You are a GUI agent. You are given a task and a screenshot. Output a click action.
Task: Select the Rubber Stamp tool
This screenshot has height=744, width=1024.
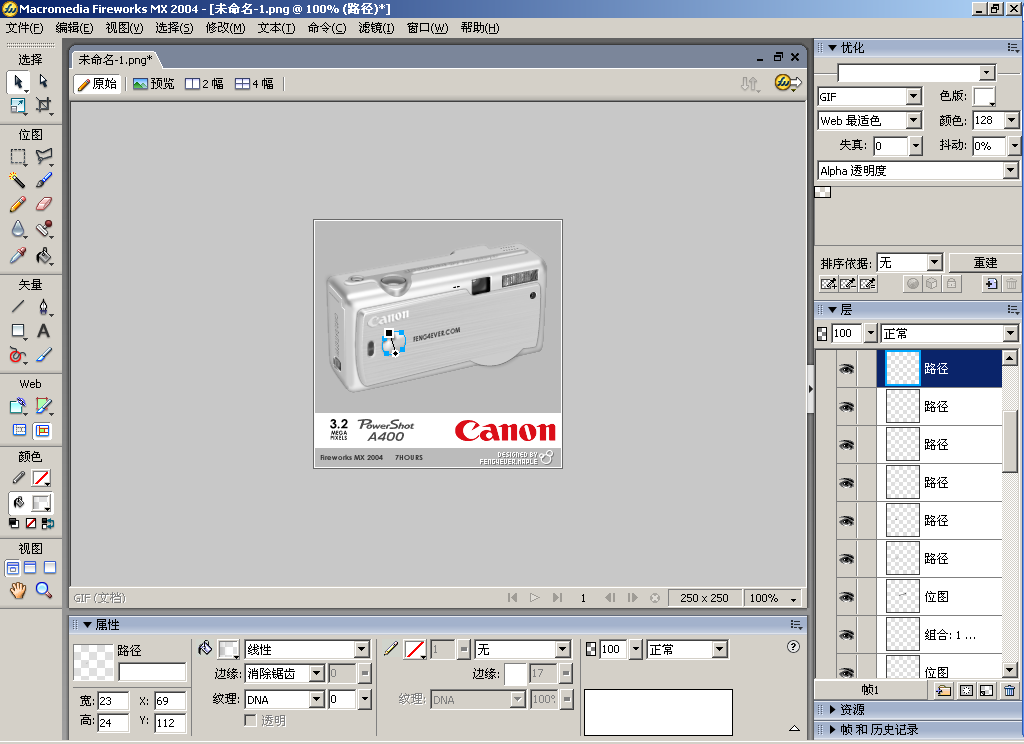43,229
